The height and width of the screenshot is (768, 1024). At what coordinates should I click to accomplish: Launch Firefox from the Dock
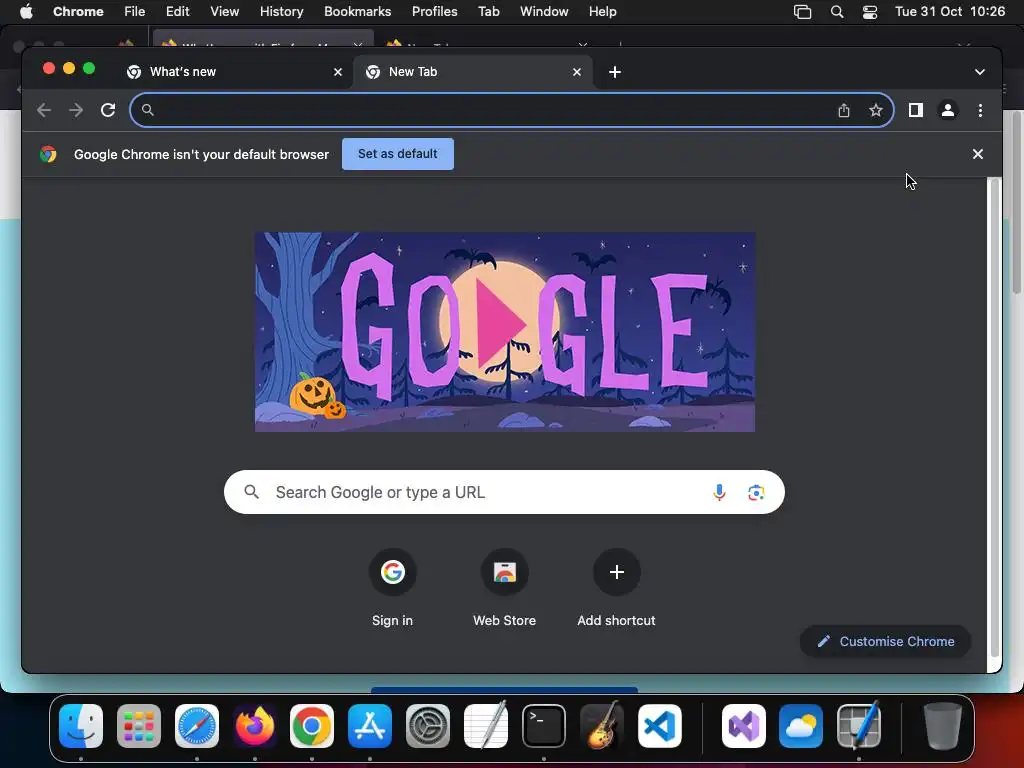click(x=255, y=726)
